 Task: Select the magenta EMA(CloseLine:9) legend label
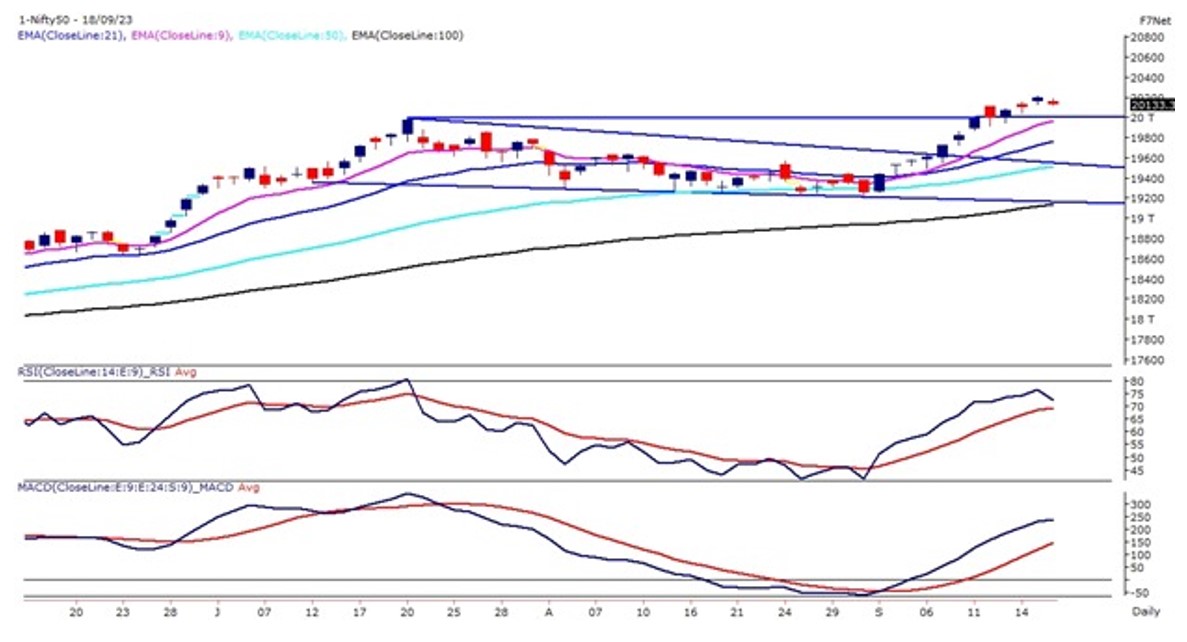pyautogui.click(x=181, y=35)
